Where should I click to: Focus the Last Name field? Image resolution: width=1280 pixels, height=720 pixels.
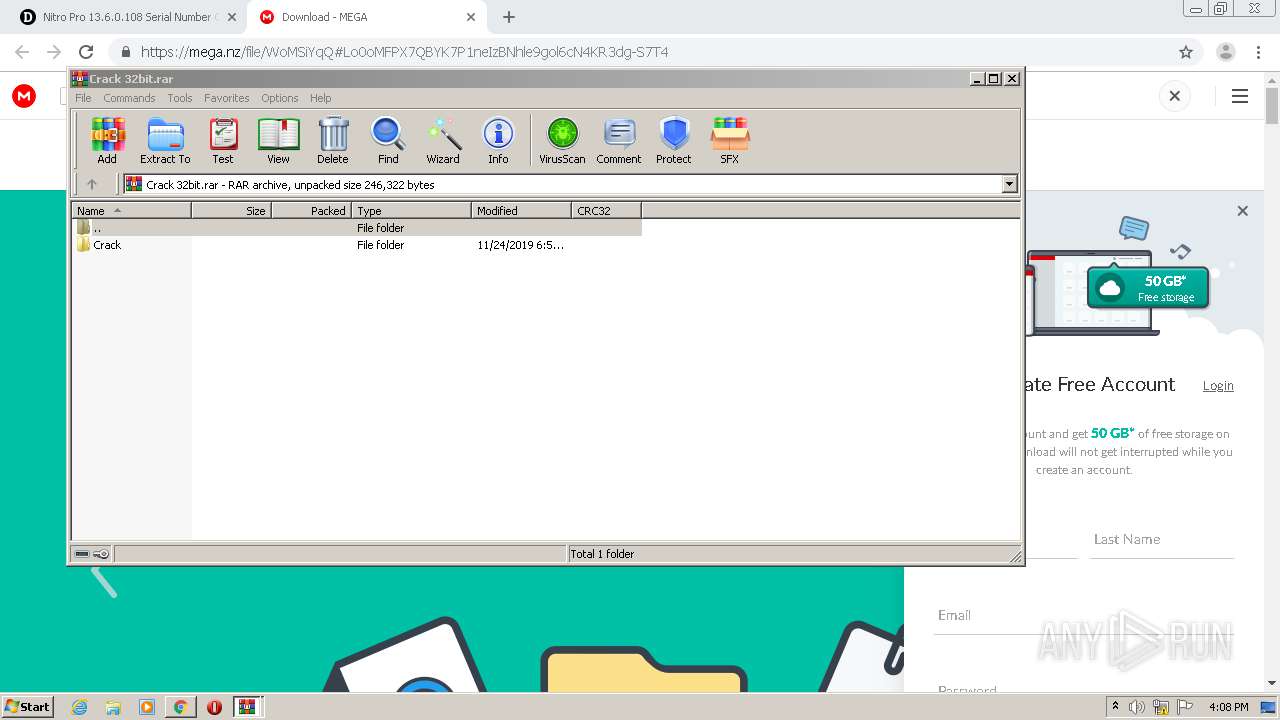pyautogui.click(x=1161, y=539)
